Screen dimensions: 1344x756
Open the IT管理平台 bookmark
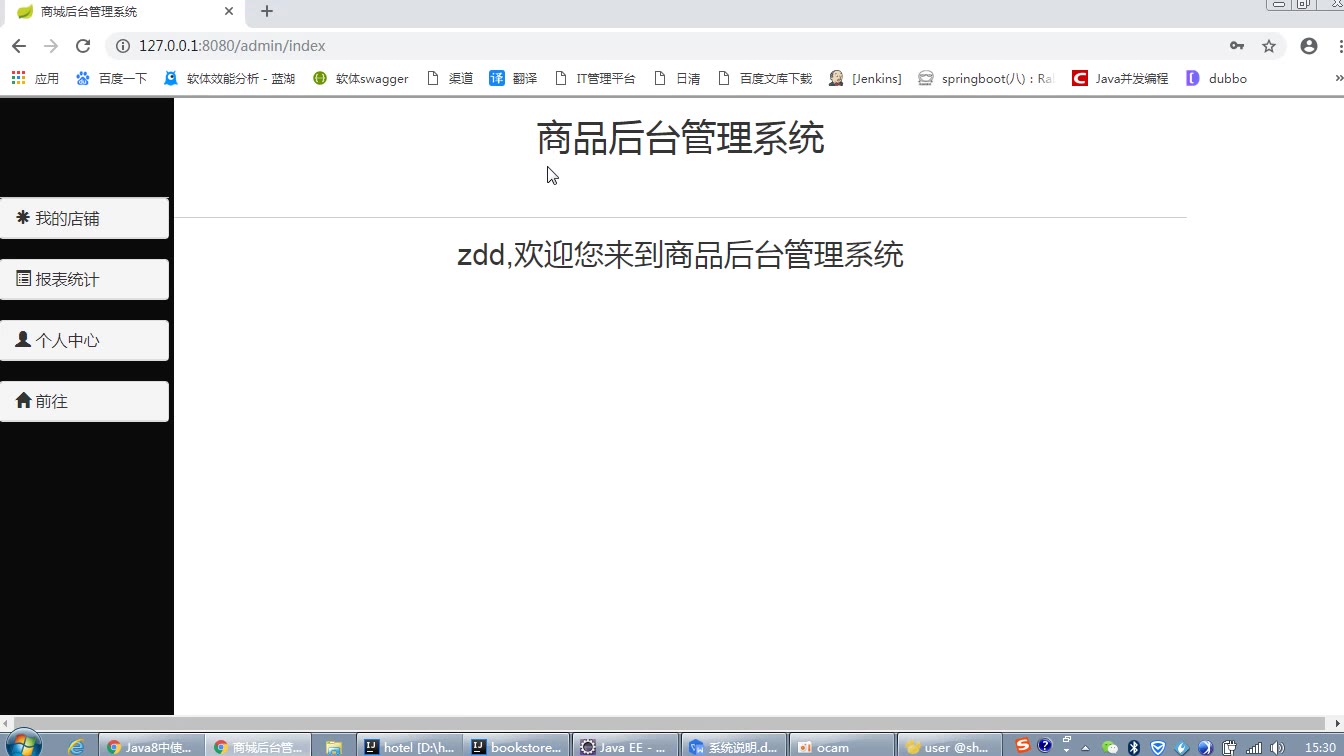(595, 78)
